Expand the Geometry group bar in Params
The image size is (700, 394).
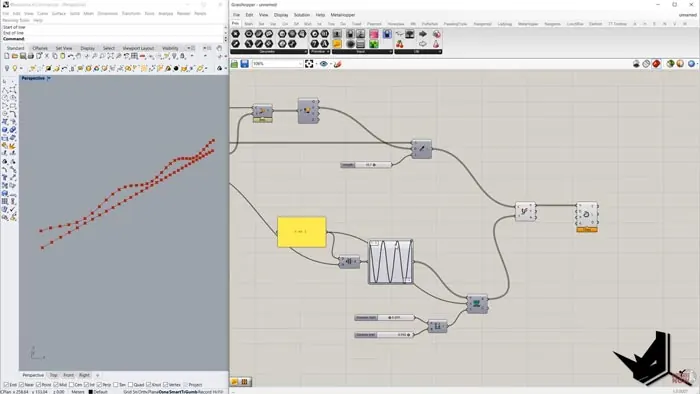point(269,52)
